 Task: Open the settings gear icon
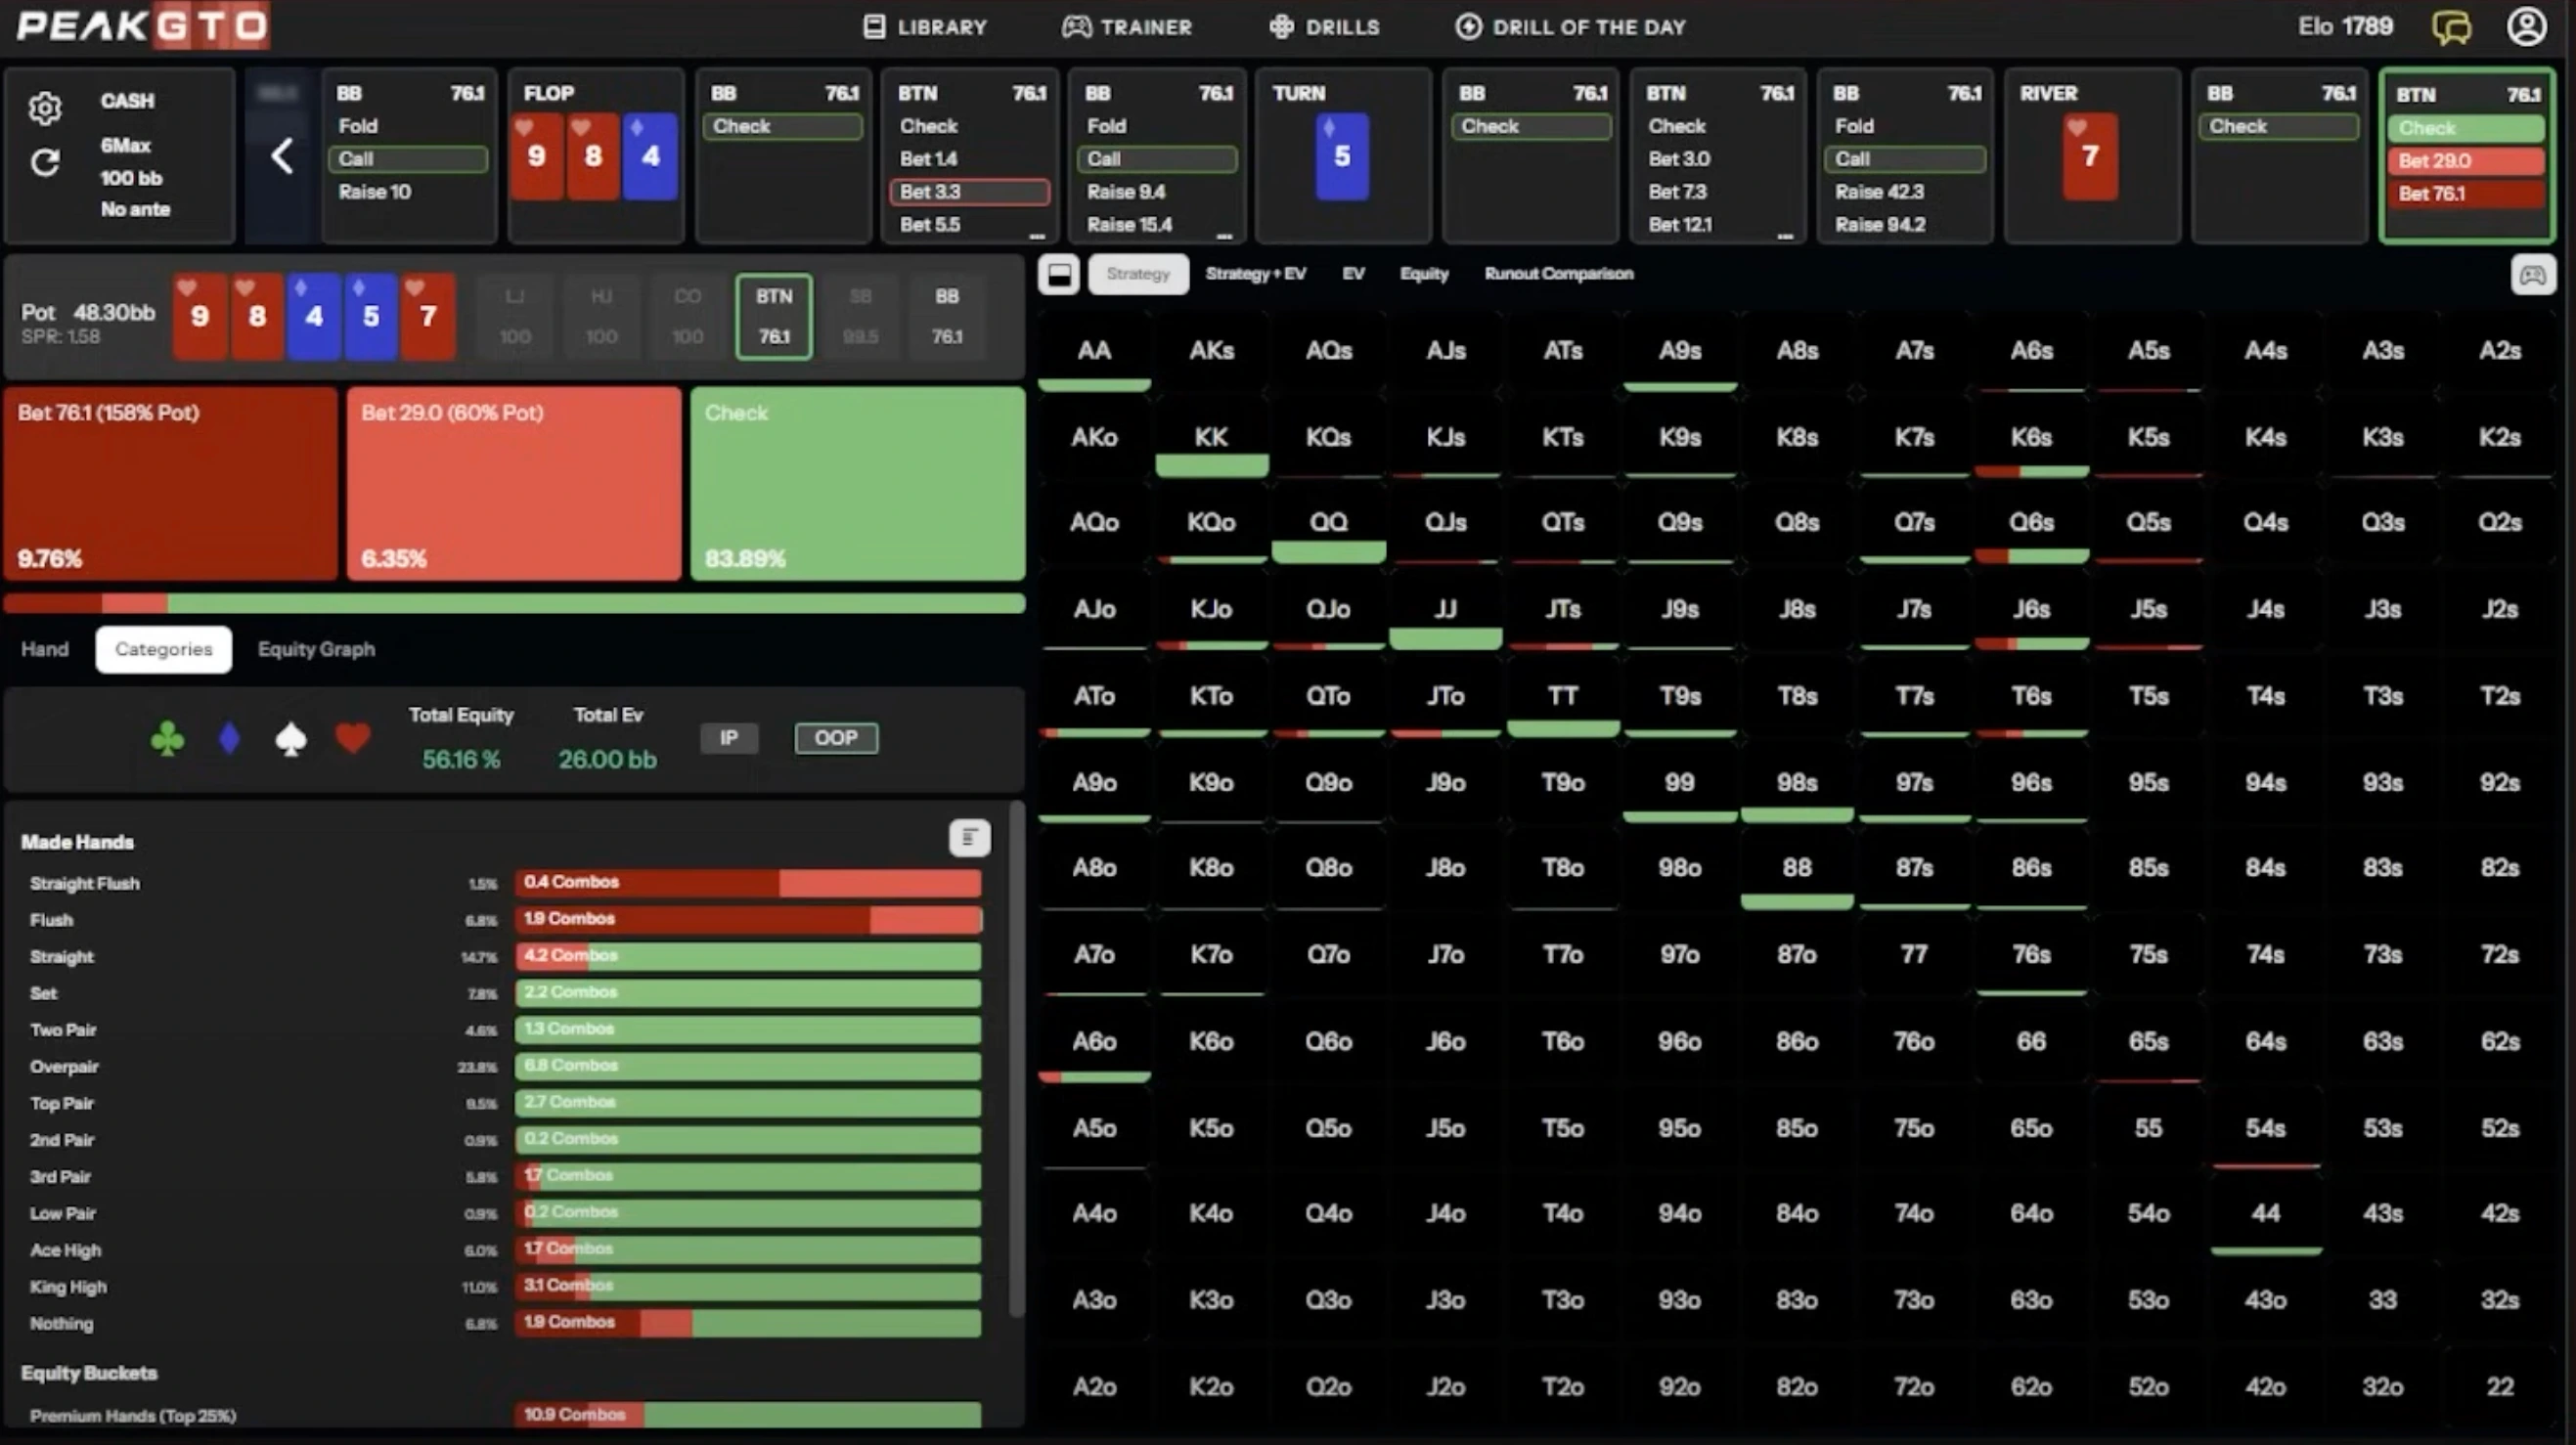[45, 108]
